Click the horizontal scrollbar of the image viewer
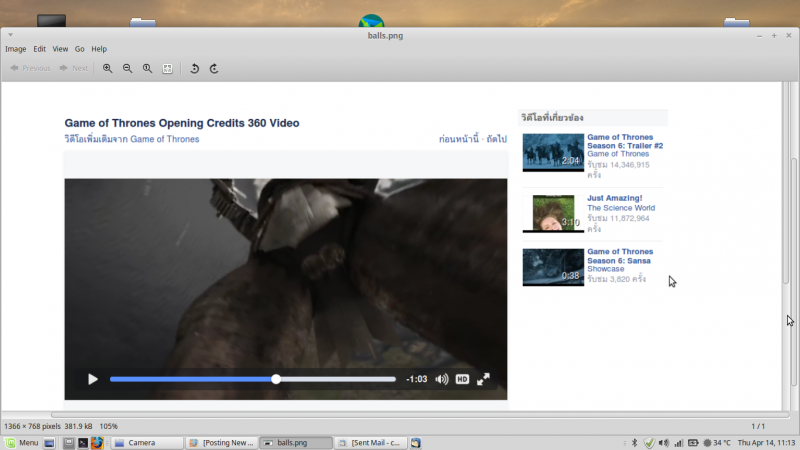The width and height of the screenshot is (800, 450). click(x=418, y=415)
